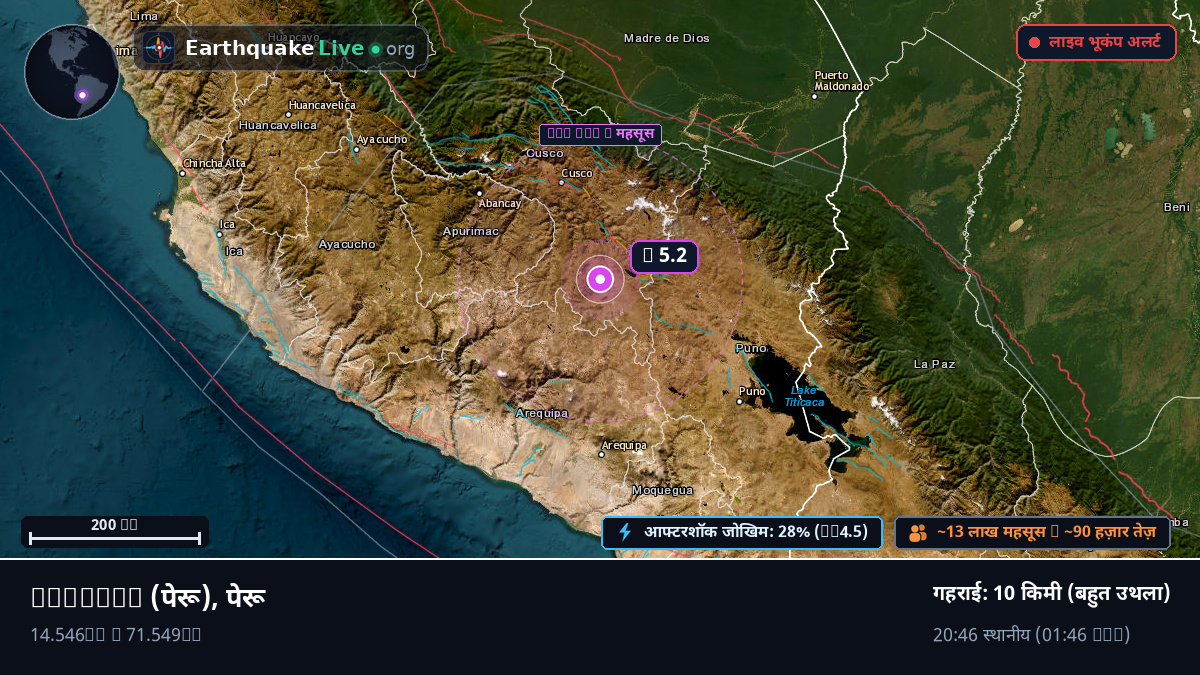1200x675 pixels.
Task: Click the green dot in the logo
Action: tap(375, 49)
